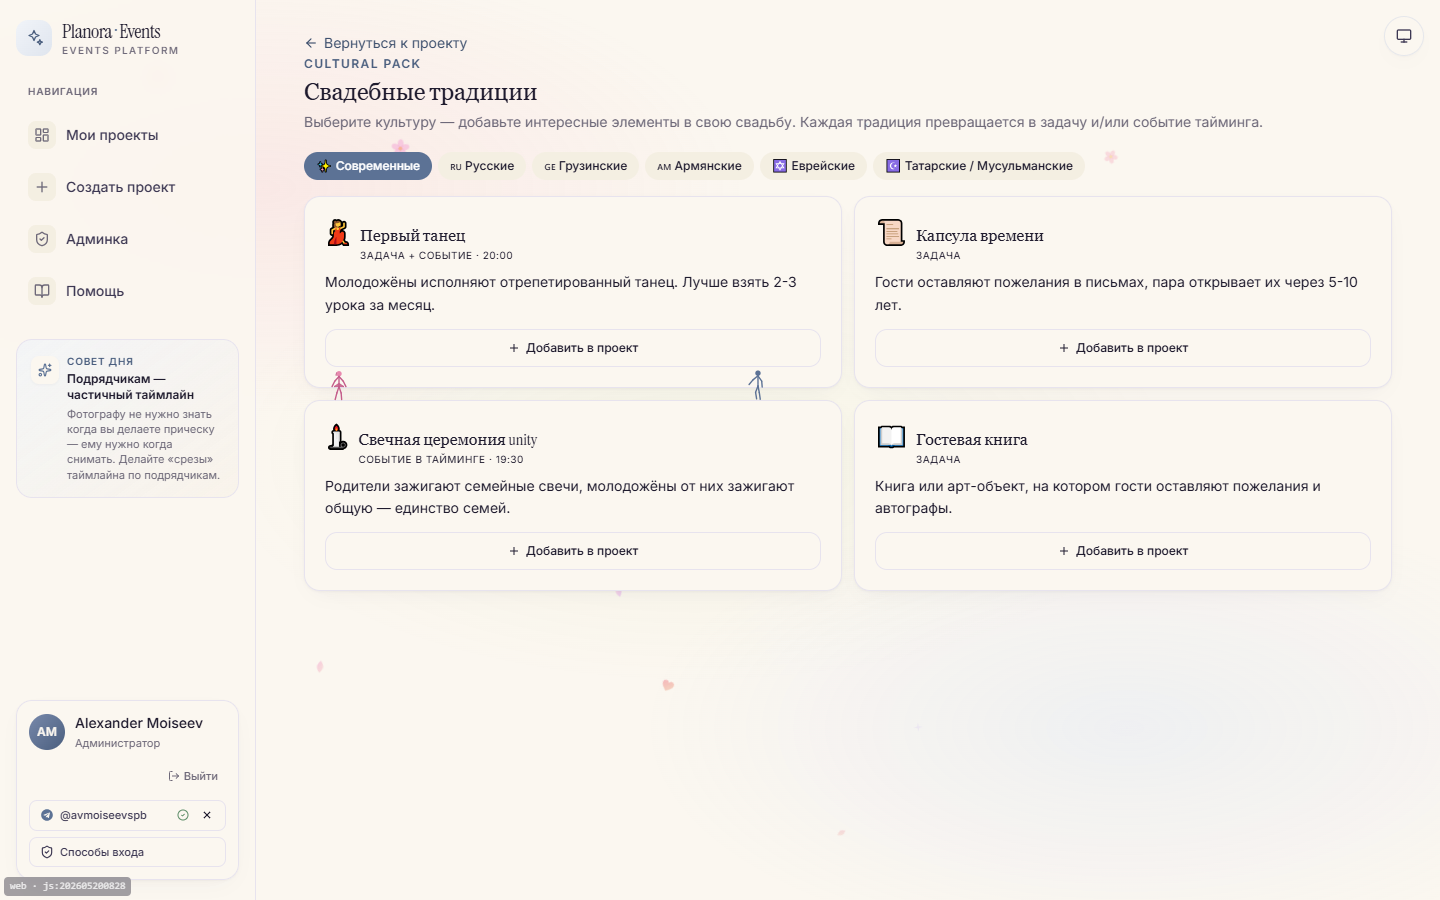Click the AM user avatar
The height and width of the screenshot is (900, 1440).
click(x=47, y=732)
